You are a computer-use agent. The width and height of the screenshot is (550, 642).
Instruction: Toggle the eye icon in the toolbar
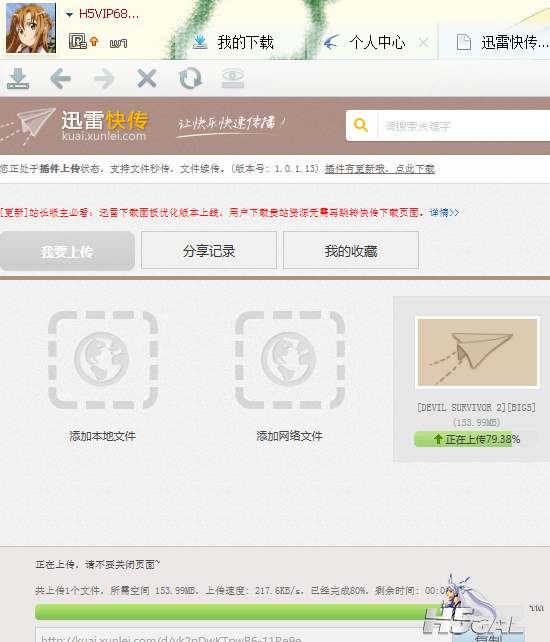tap(233, 78)
